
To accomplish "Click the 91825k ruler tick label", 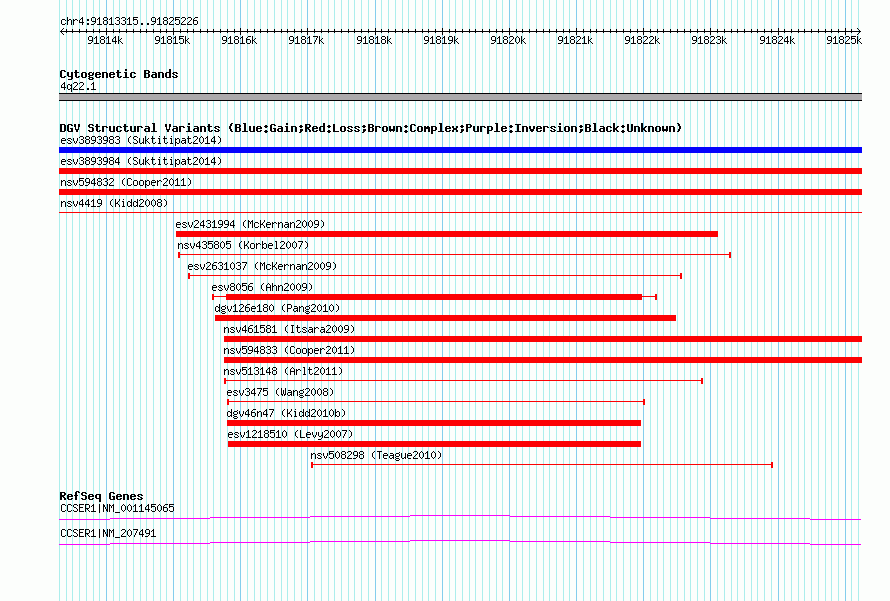I will 844,40.
